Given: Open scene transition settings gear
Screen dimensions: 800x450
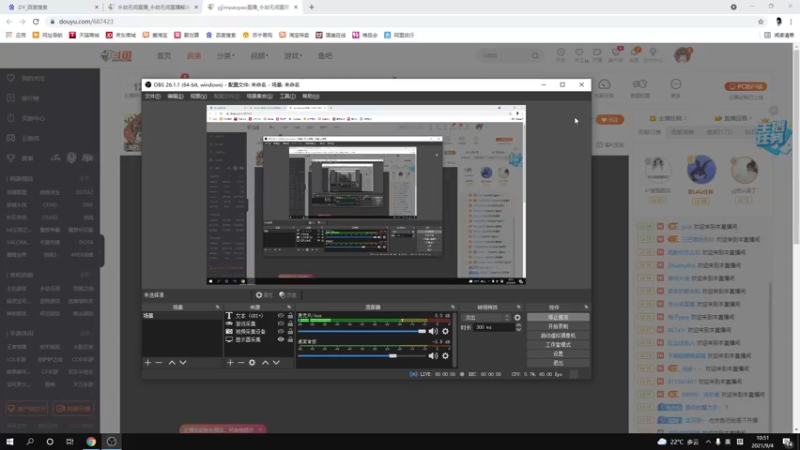Looking at the screenshot, I should point(517,317).
